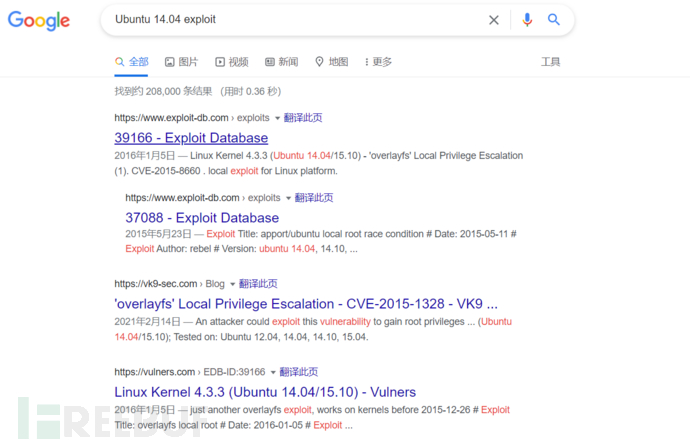Click the snippet date '2021年2月14日'
Screen dimensions: 690x446
(147, 322)
